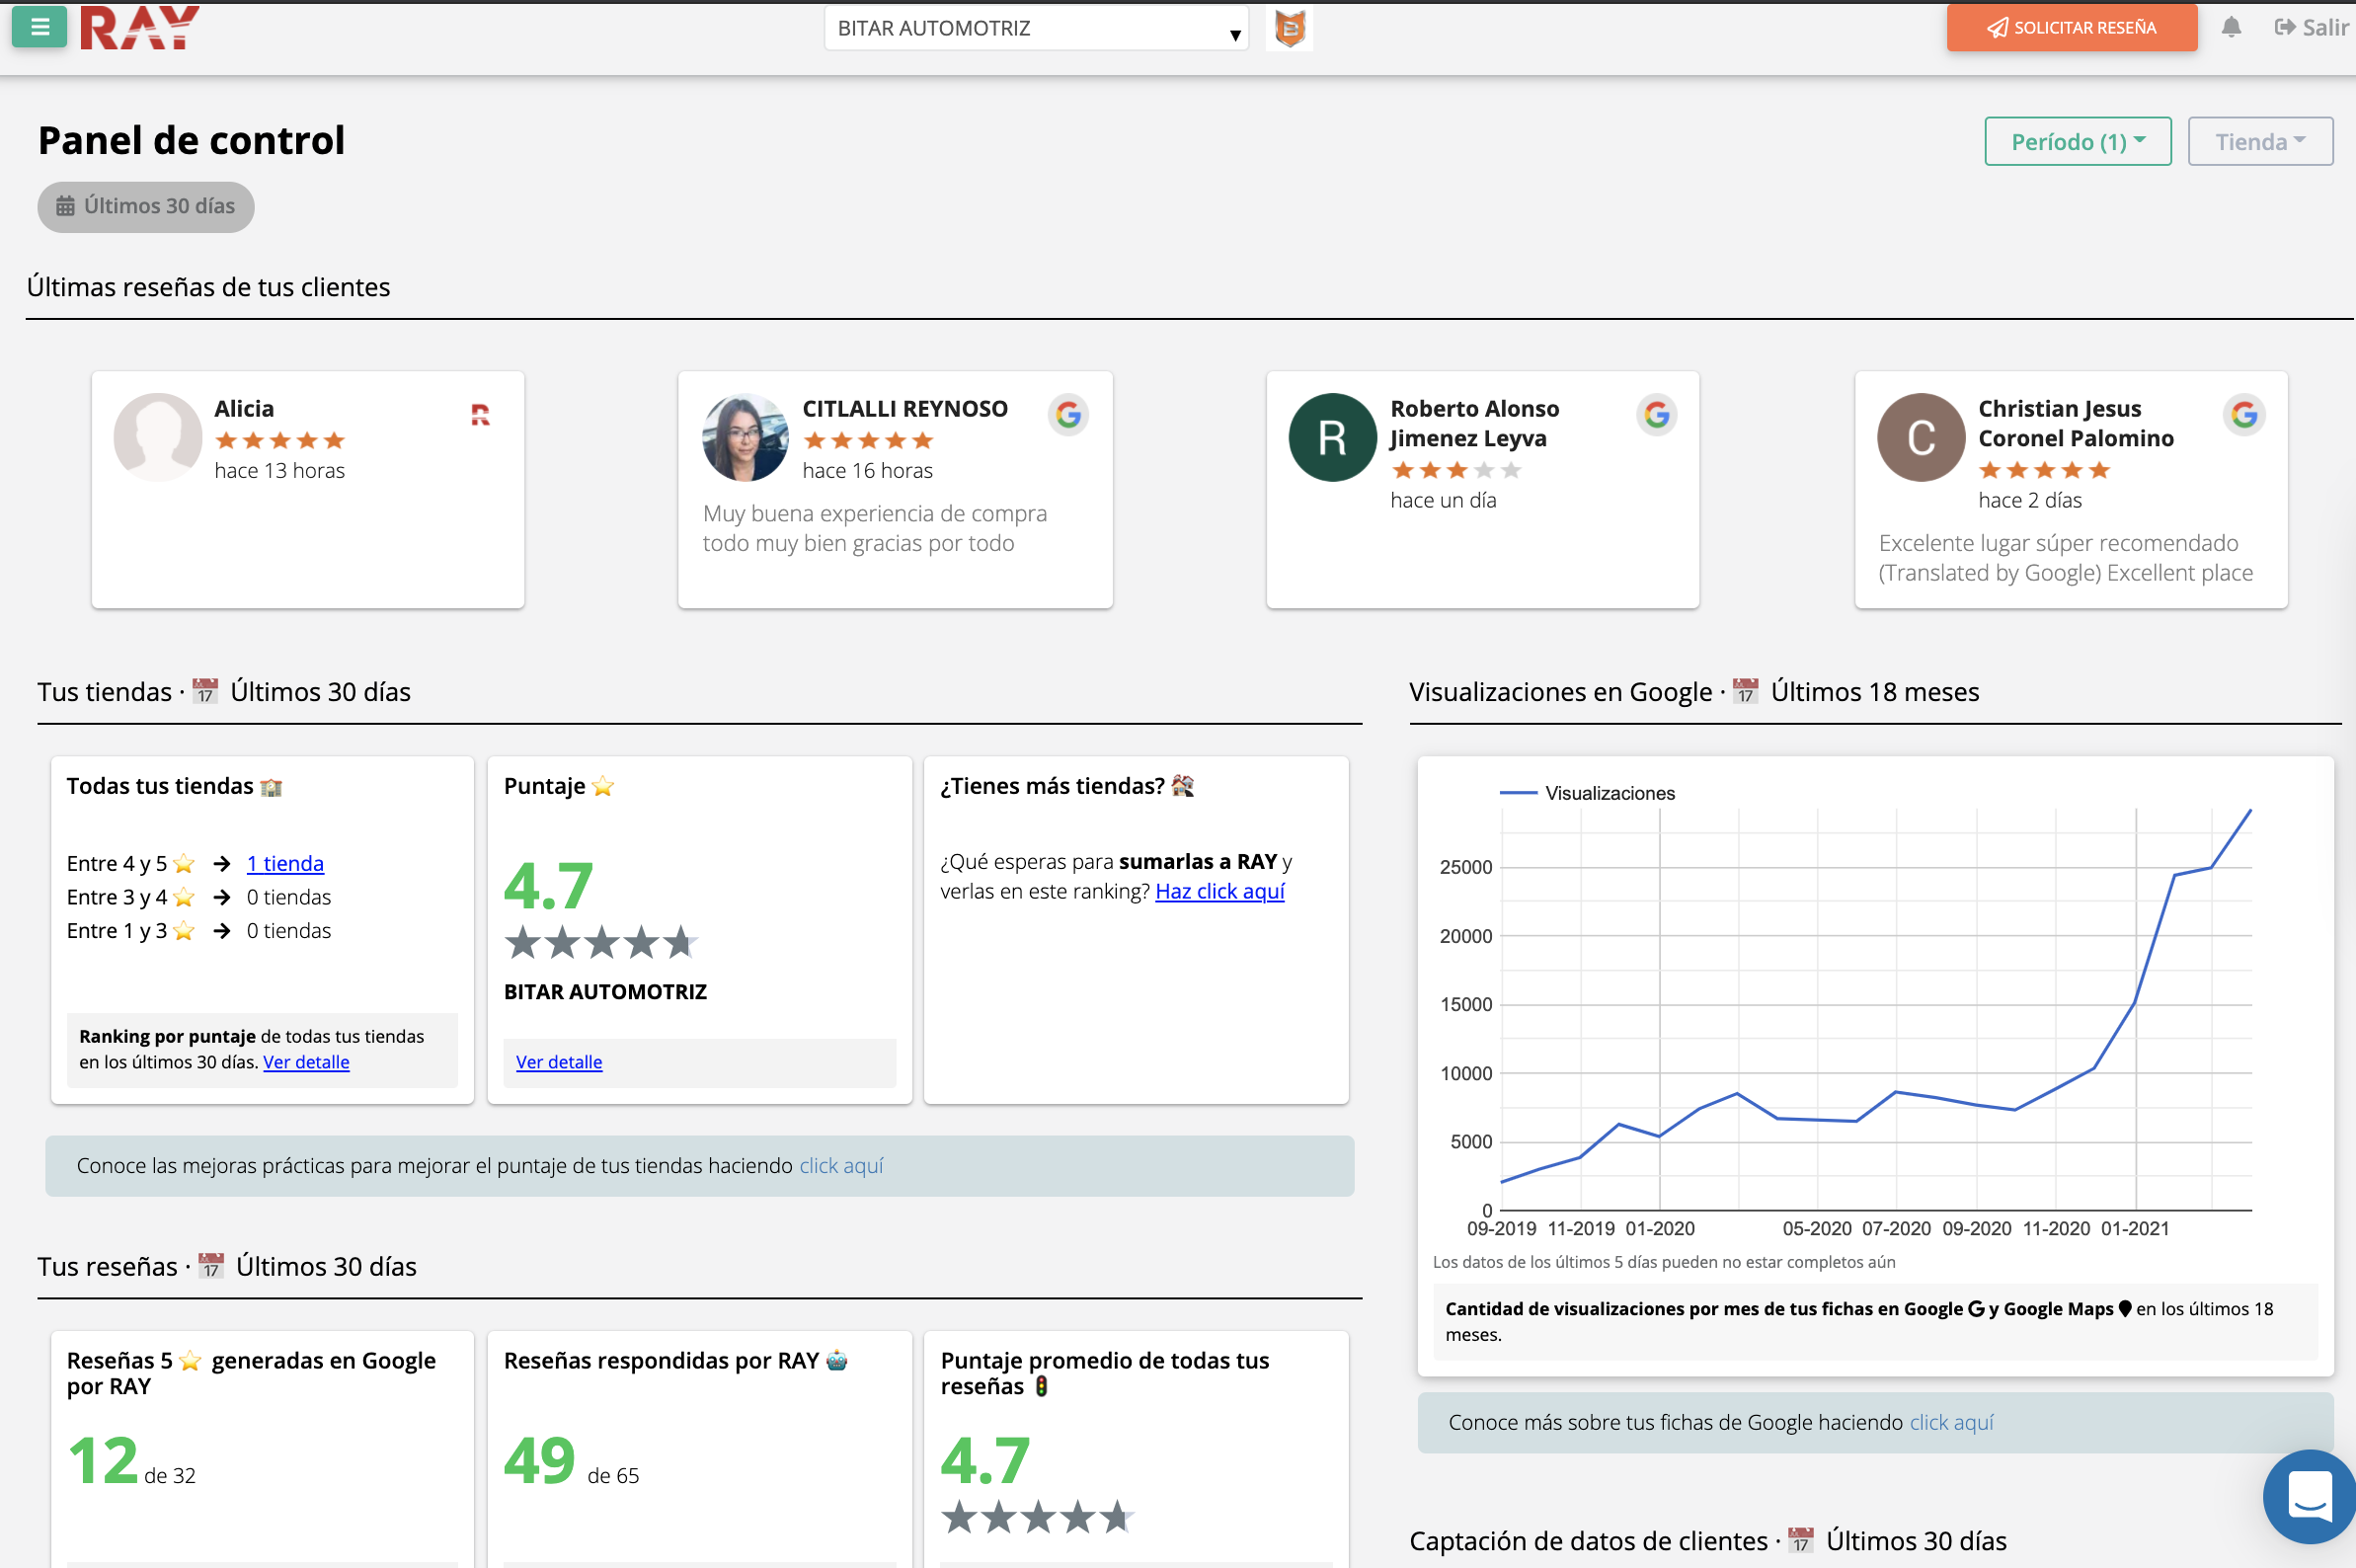This screenshot has height=1568, width=2356.
Task: Open the chat support bubble
Action: pos(2308,1496)
